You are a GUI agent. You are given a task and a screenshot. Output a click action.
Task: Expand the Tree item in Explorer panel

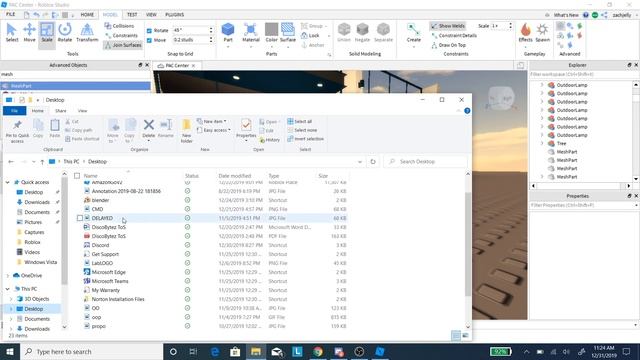542,143
